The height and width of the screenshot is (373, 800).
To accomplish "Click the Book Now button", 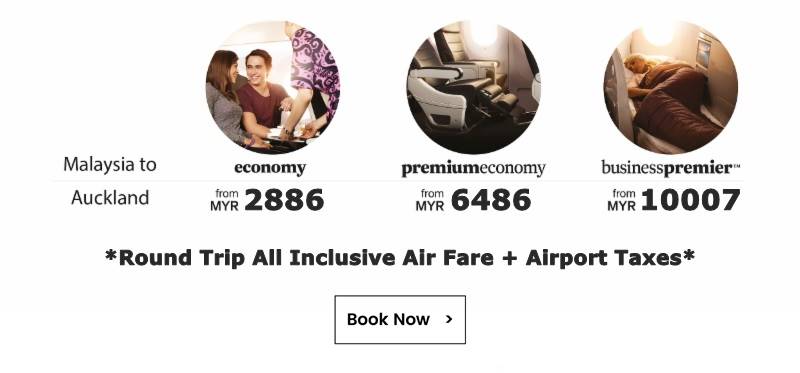I will (x=400, y=319).
